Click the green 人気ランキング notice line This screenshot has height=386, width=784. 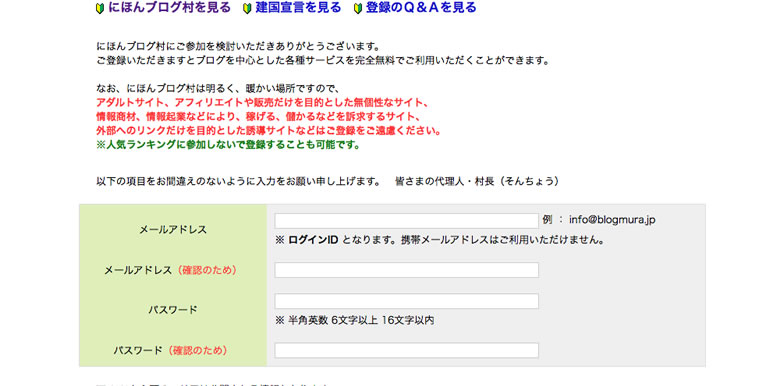tap(228, 146)
